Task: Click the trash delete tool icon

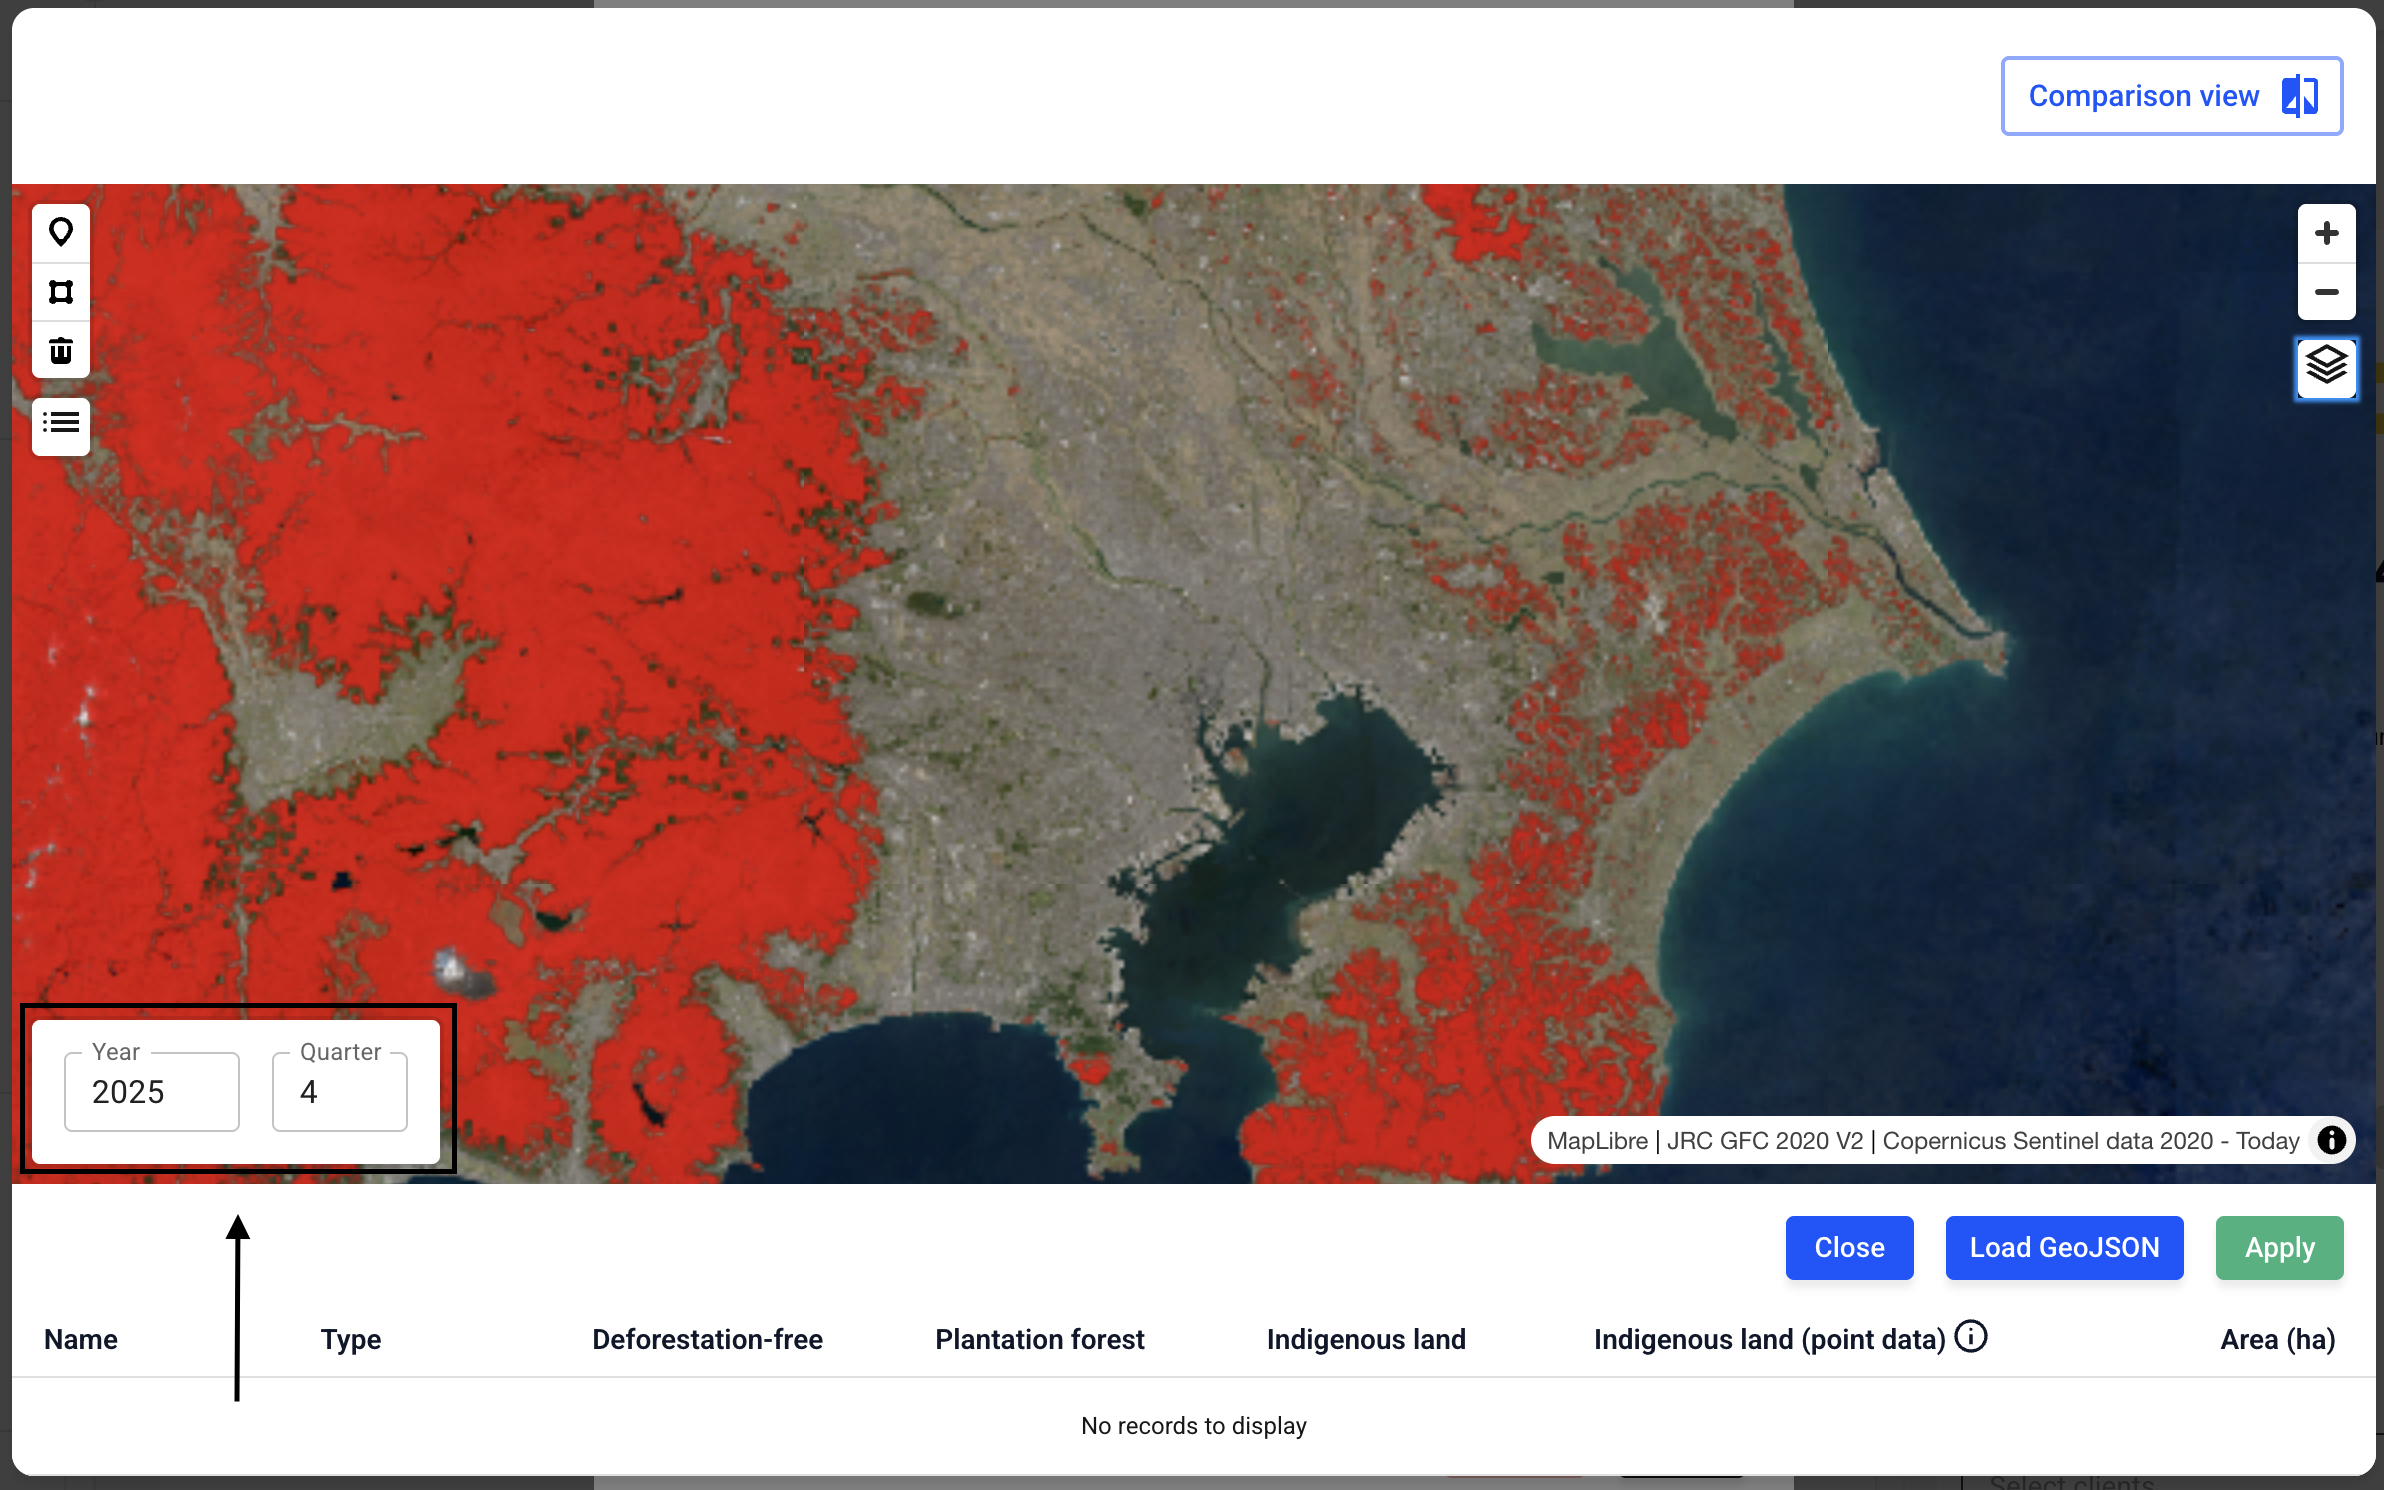Action: click(x=61, y=350)
